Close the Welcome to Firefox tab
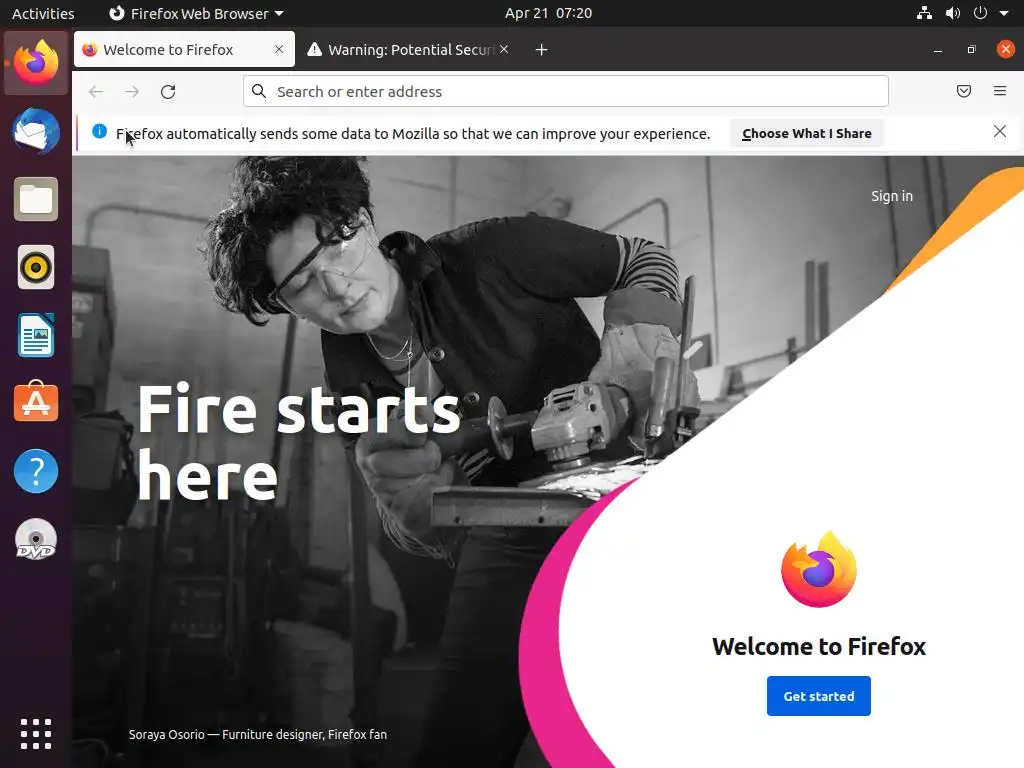 [x=279, y=49]
